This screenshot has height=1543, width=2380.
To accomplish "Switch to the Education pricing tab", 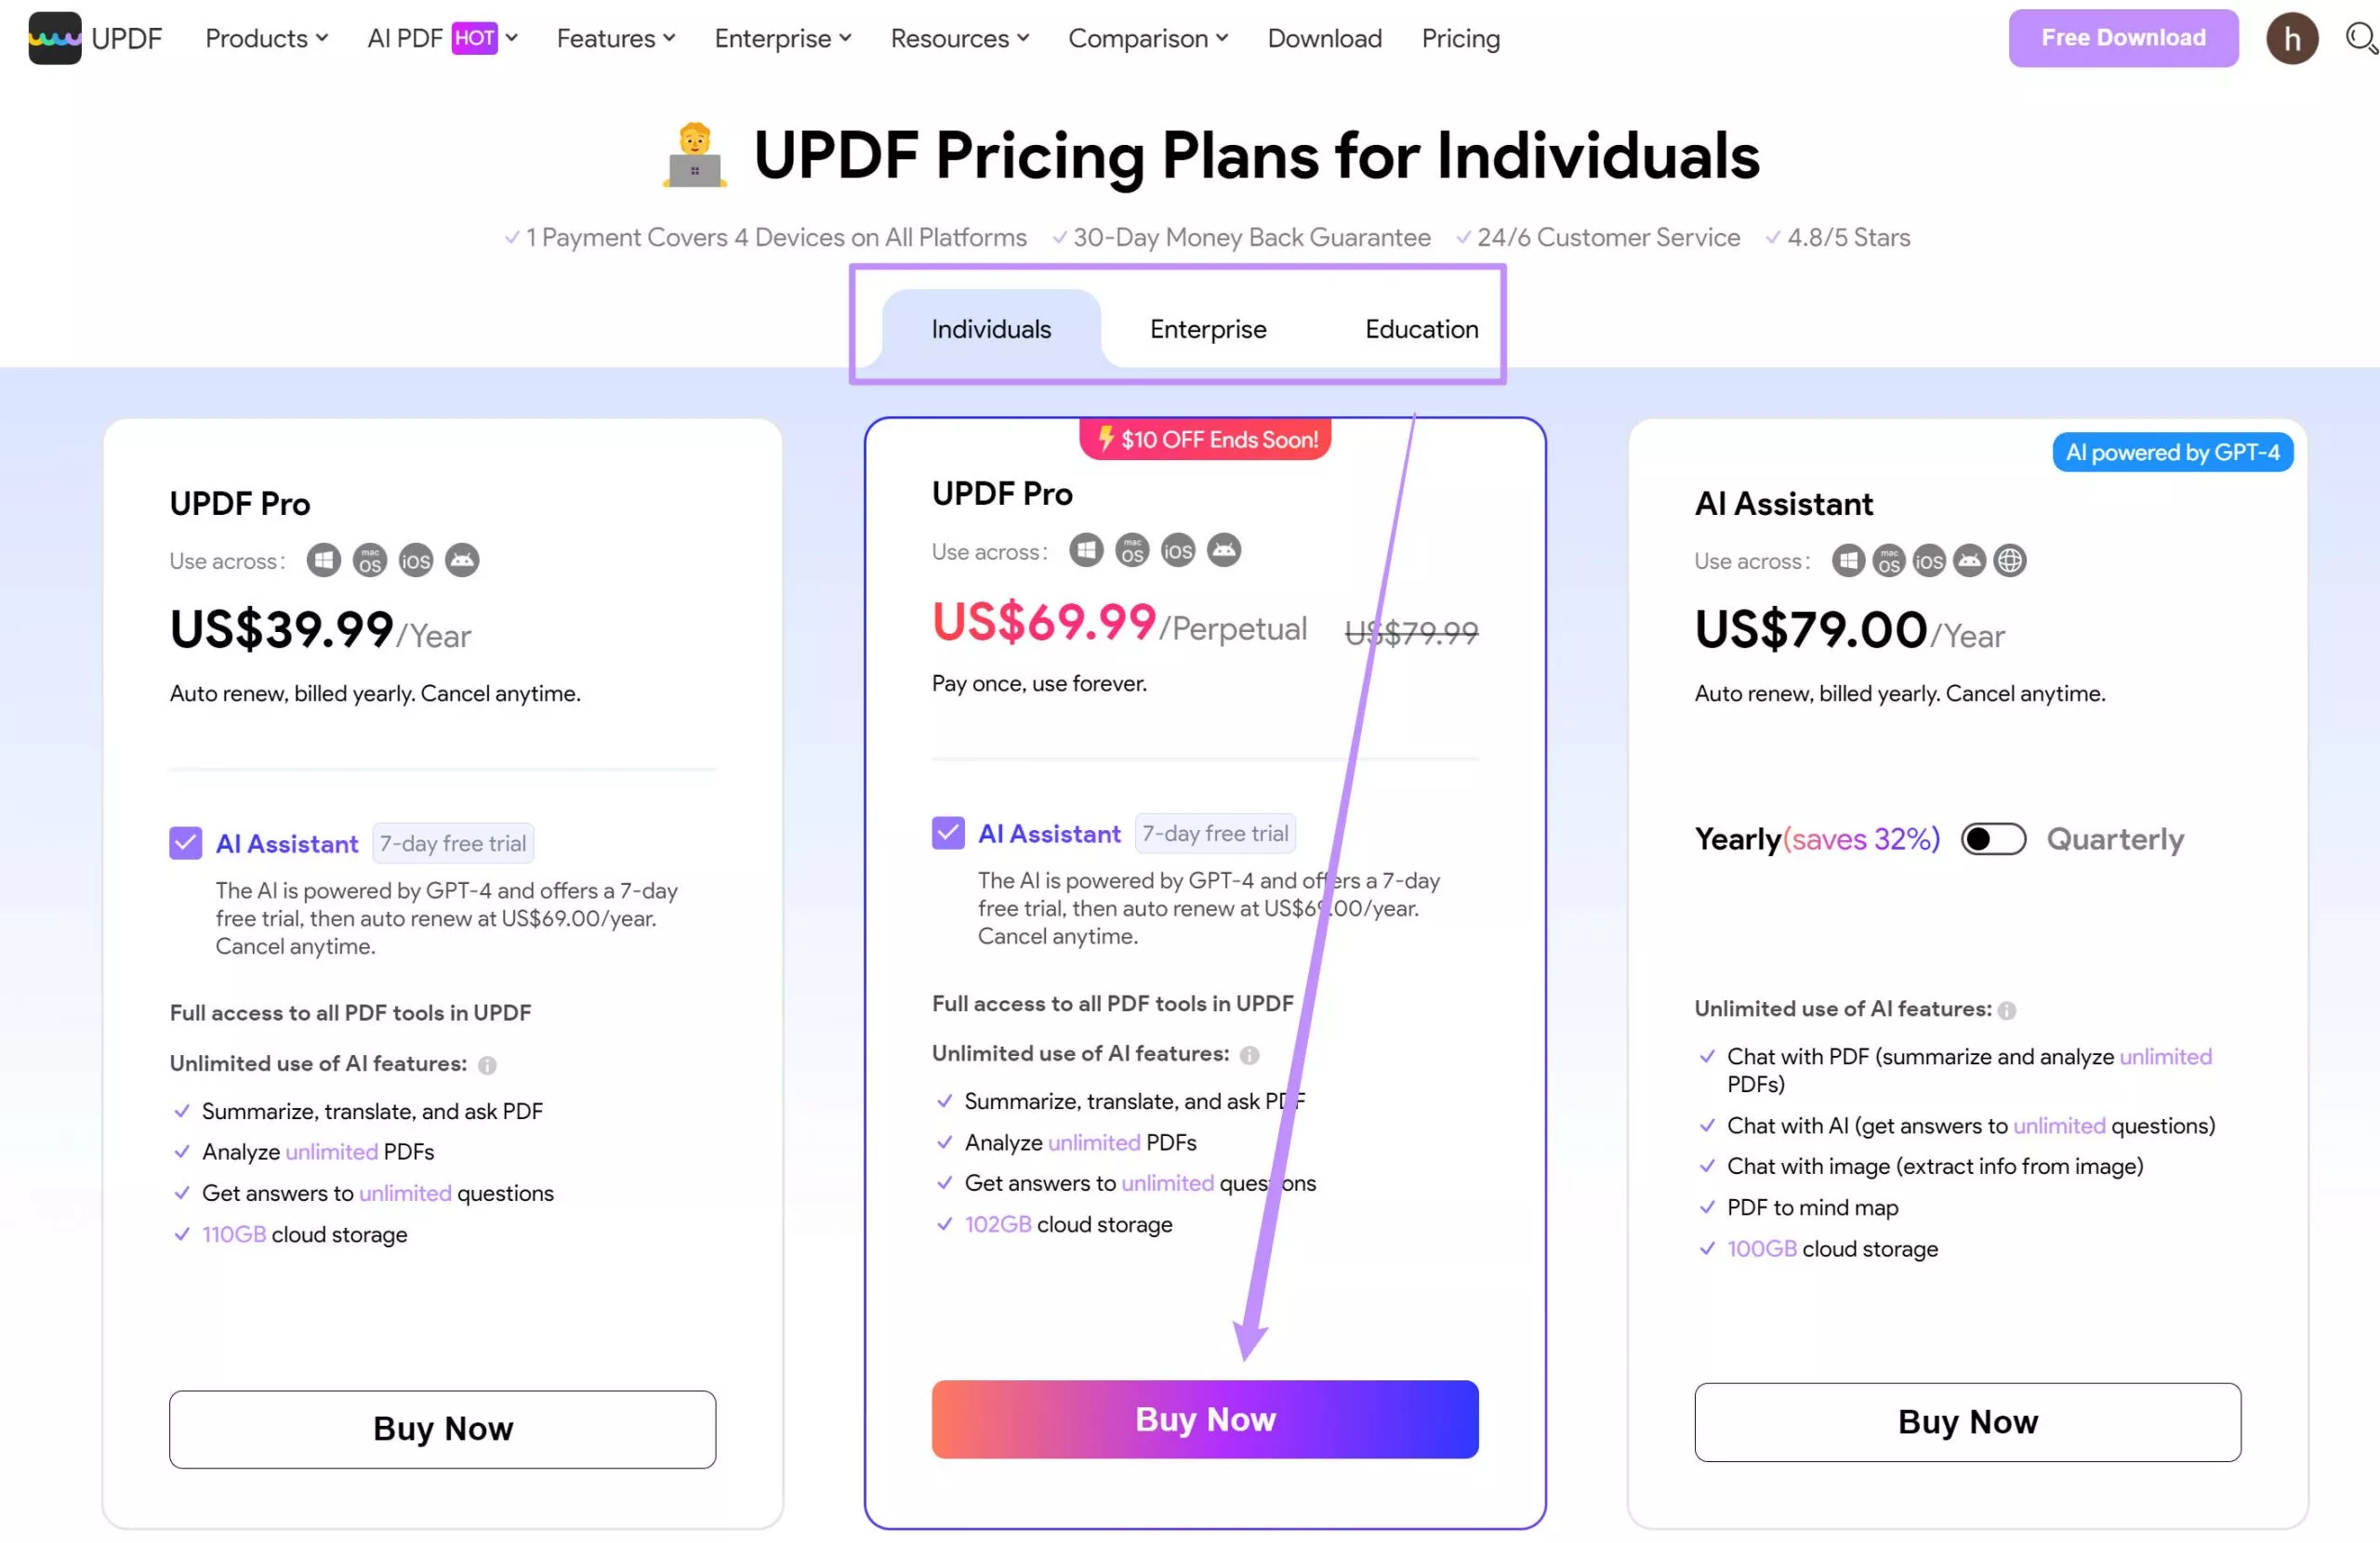I will 1420,329.
